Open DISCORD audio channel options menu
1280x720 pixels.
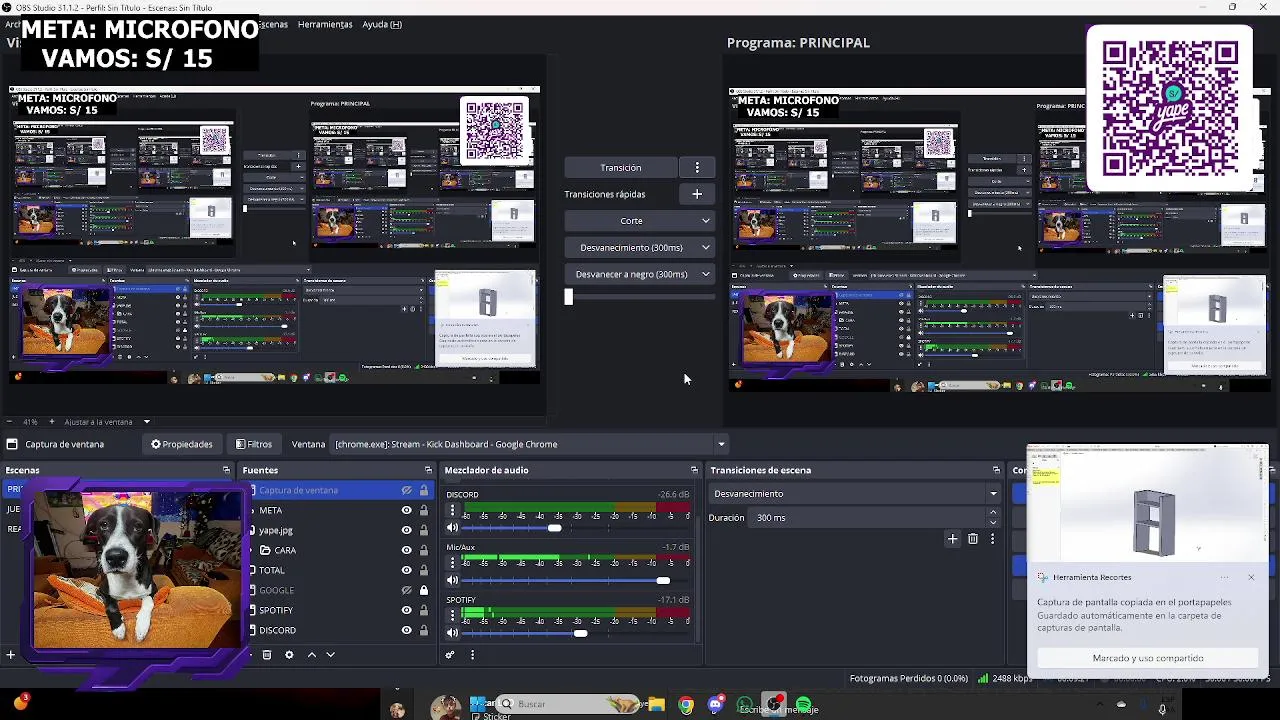[452, 510]
